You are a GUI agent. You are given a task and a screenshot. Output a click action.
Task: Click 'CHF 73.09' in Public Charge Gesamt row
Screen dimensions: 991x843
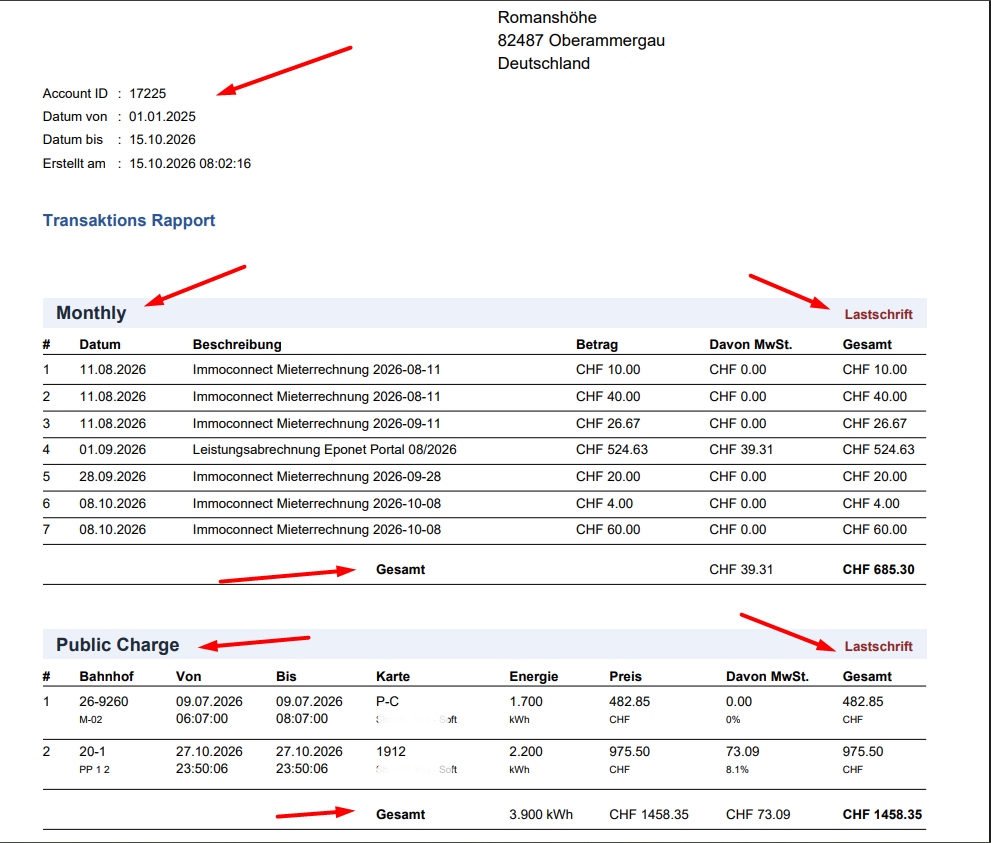pyautogui.click(x=758, y=815)
